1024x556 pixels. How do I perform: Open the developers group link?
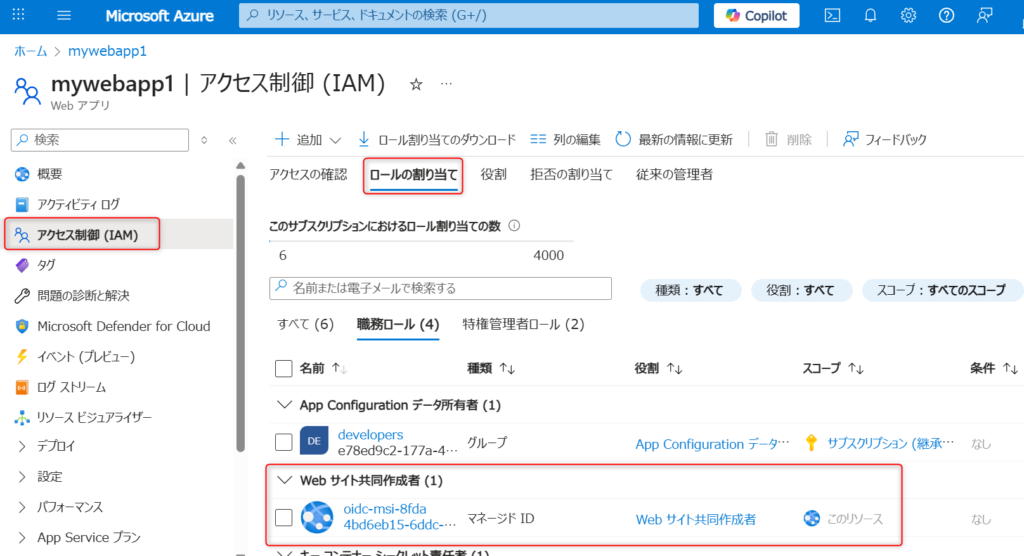point(370,434)
